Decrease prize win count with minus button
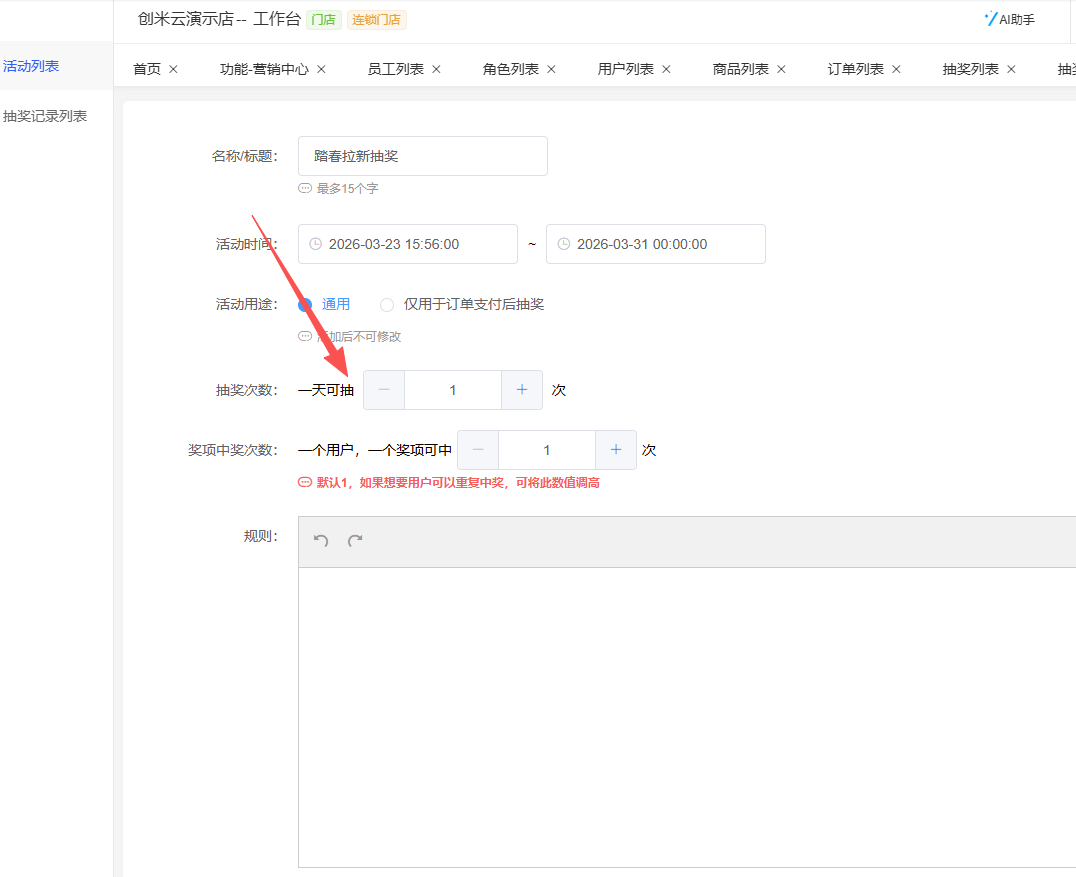1076x877 pixels. 478,450
